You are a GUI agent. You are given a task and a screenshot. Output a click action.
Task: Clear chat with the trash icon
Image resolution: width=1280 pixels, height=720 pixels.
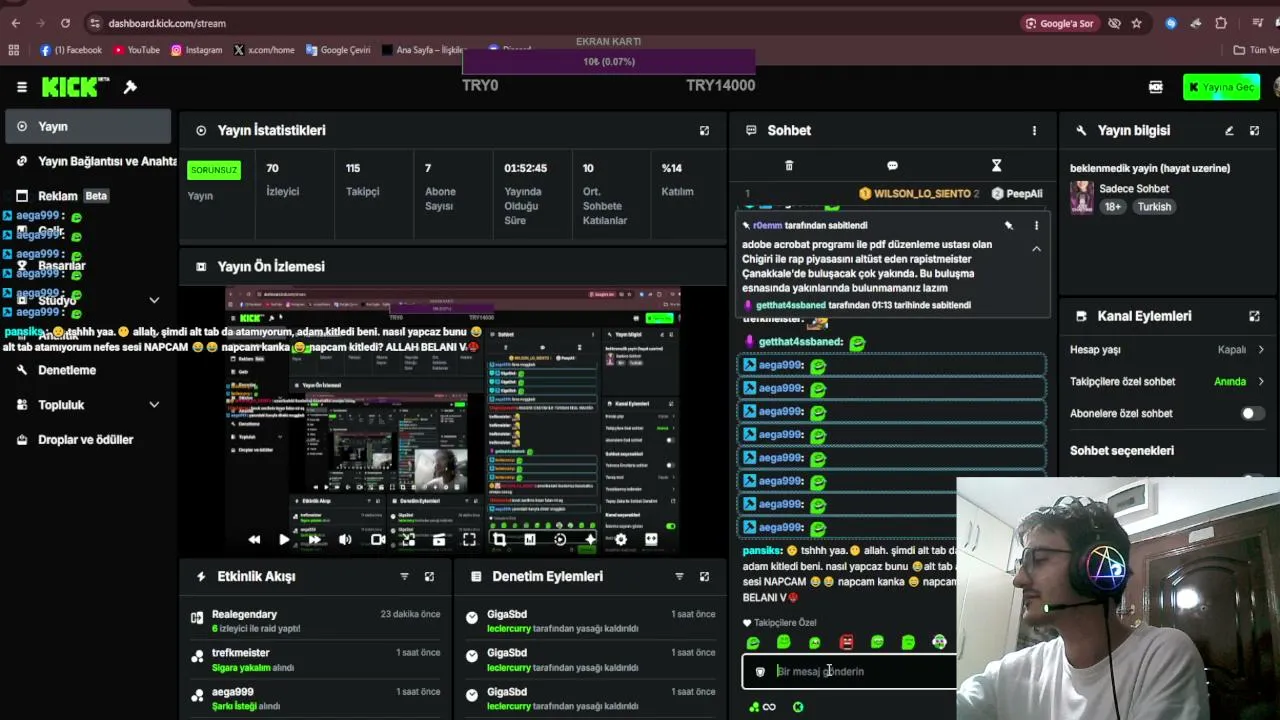pyautogui.click(x=789, y=165)
